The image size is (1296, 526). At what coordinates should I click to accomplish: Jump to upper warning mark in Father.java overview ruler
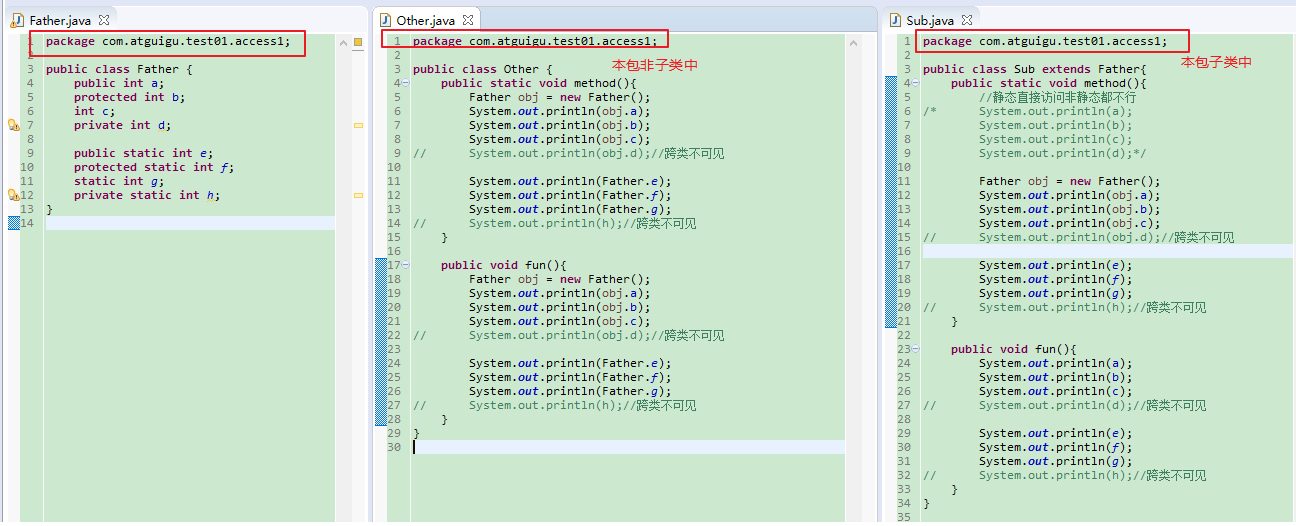click(x=358, y=126)
